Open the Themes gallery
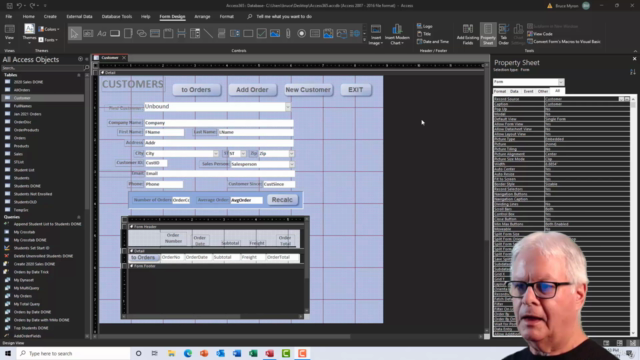The image size is (640, 360). pyautogui.click(x=29, y=33)
